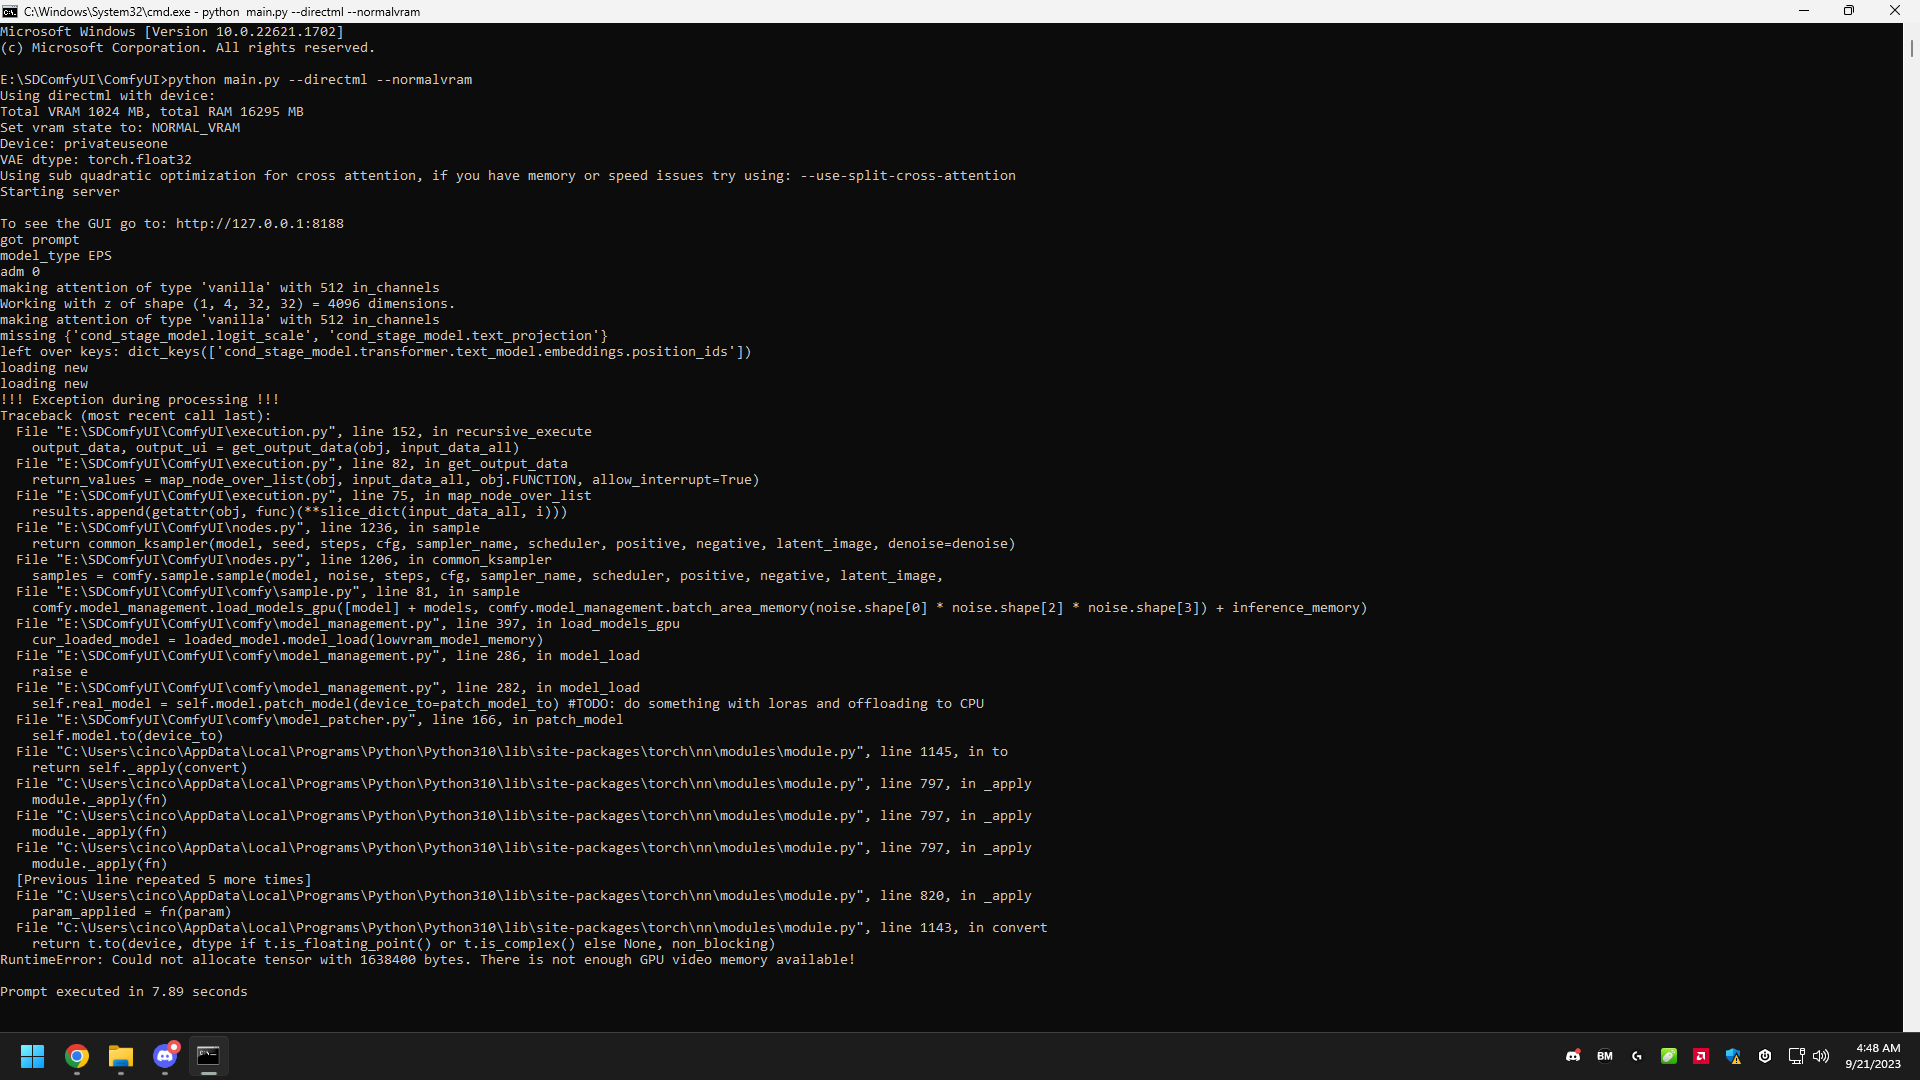Image resolution: width=1920 pixels, height=1080 pixels.
Task: Open Windows Security from the system tray
Action: [1733, 1056]
